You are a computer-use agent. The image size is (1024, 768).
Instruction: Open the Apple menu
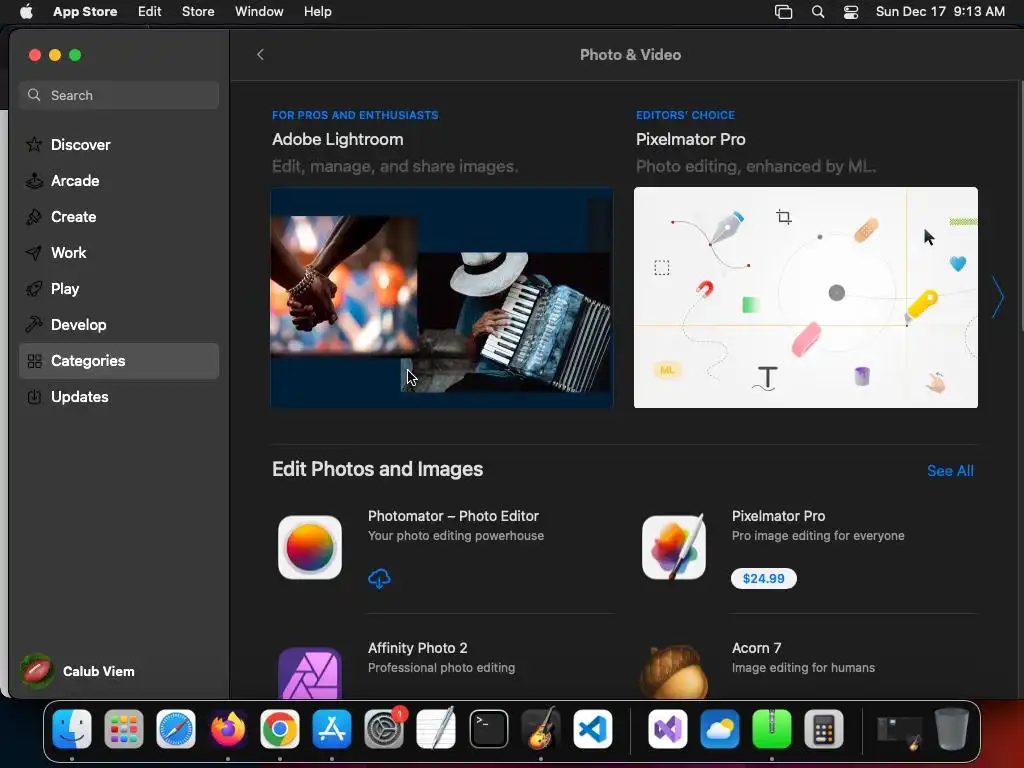[26, 11]
